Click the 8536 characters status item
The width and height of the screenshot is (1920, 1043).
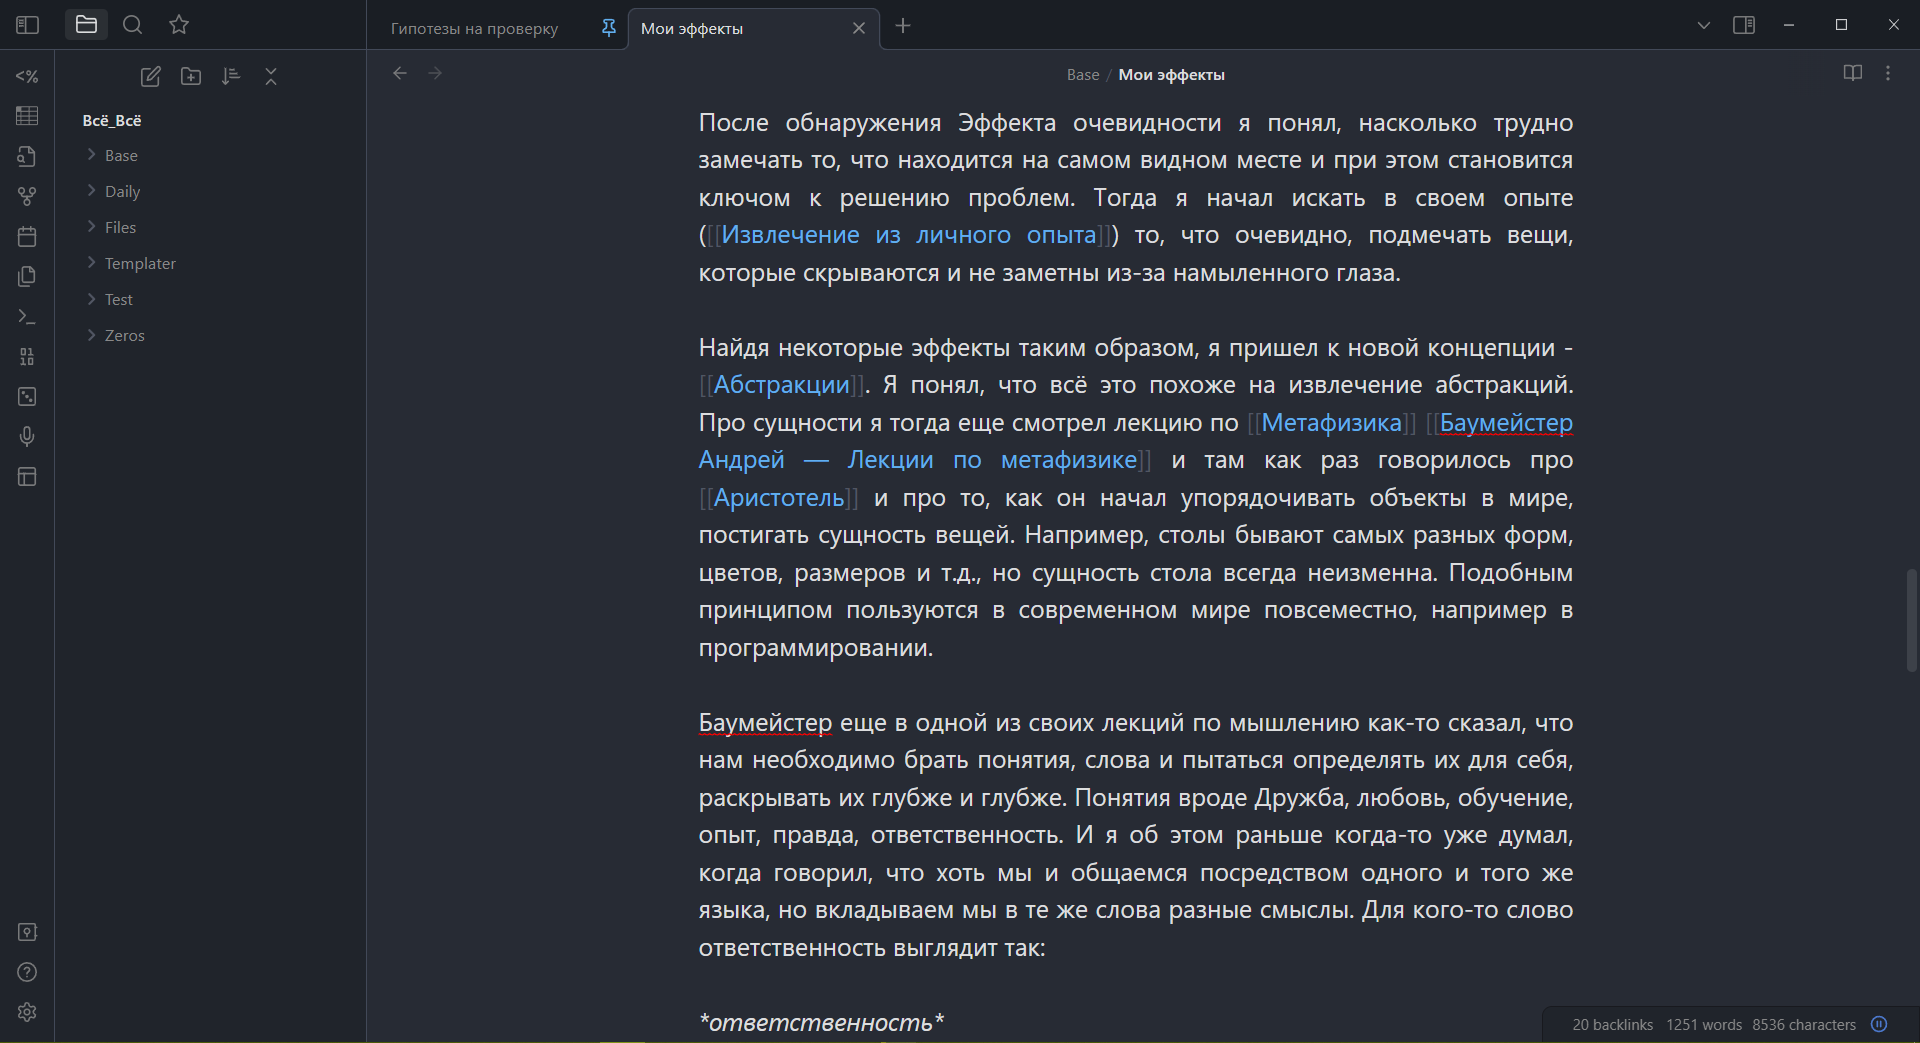[1804, 1025]
